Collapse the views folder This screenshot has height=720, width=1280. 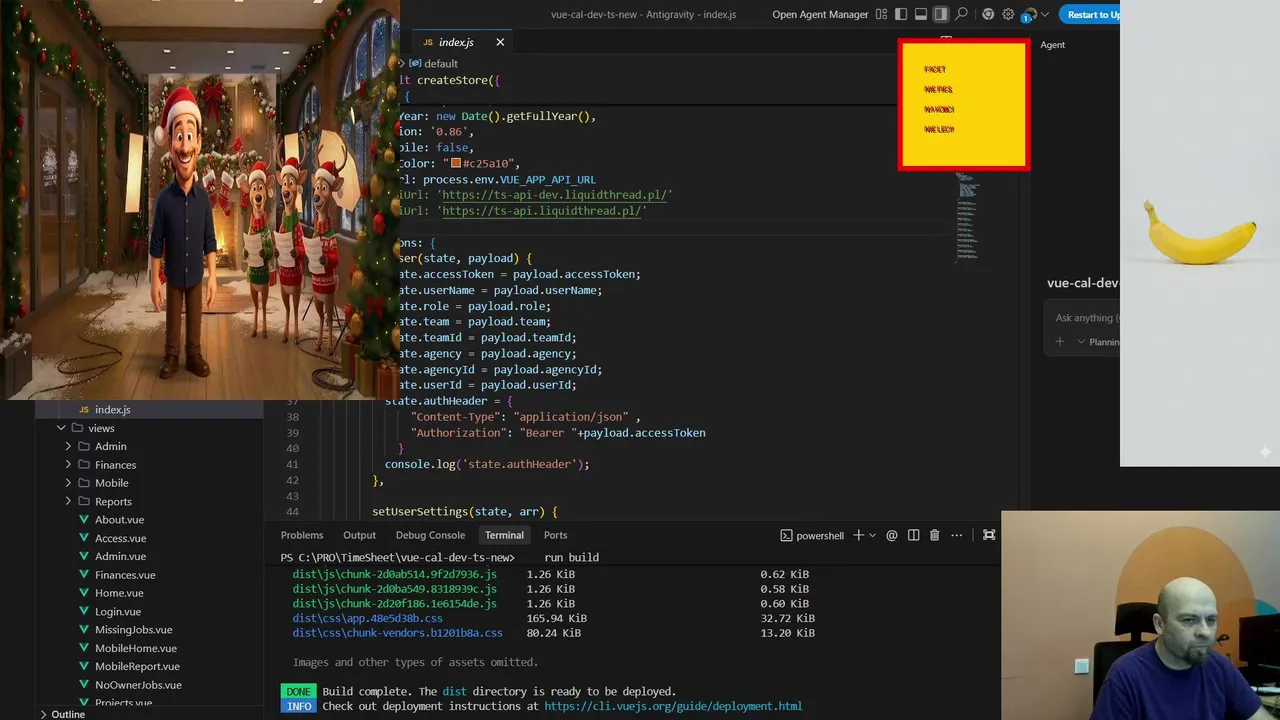coord(150,428)
